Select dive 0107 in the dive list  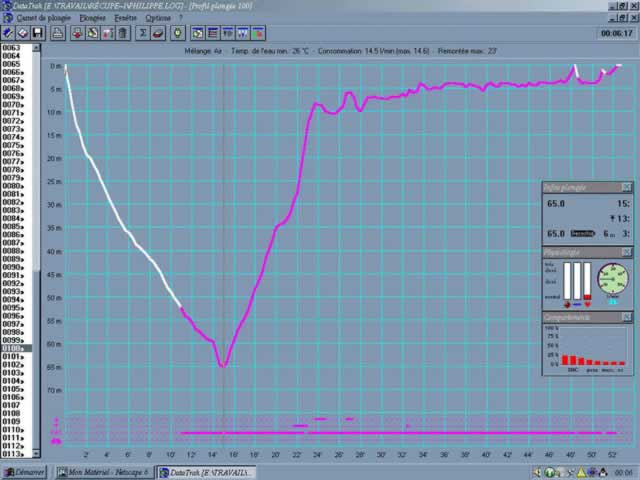[16, 405]
